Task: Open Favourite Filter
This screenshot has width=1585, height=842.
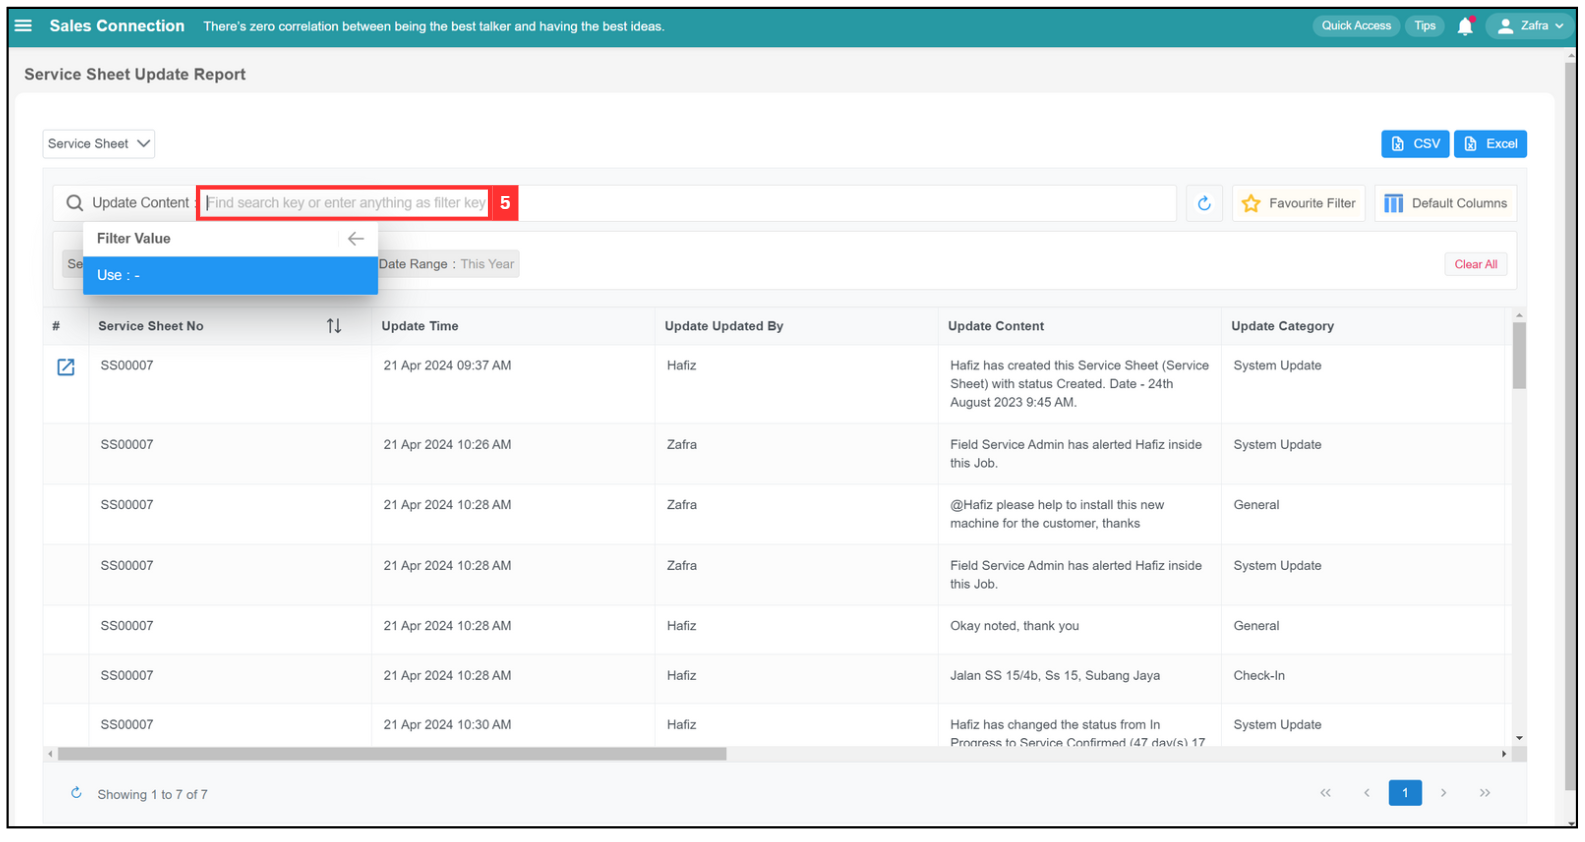Action: (x=1298, y=203)
